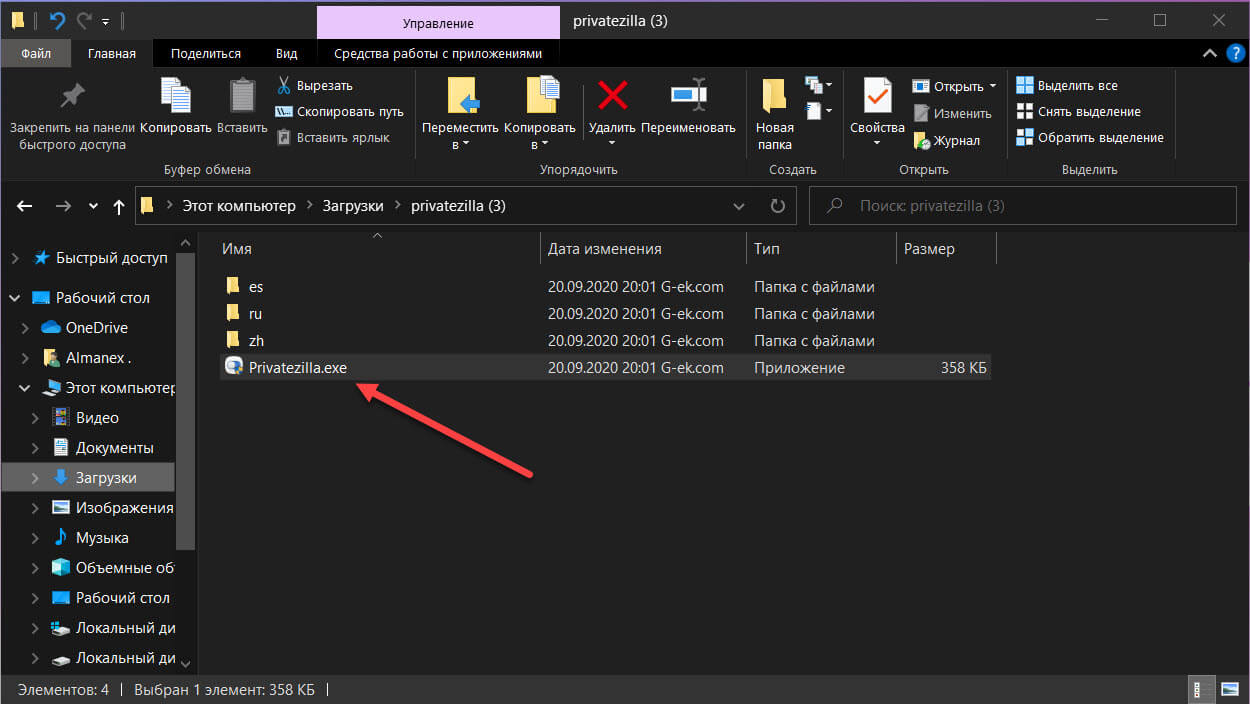Switch to the Вид ribbon tab
The height and width of the screenshot is (704, 1250).
[287, 53]
